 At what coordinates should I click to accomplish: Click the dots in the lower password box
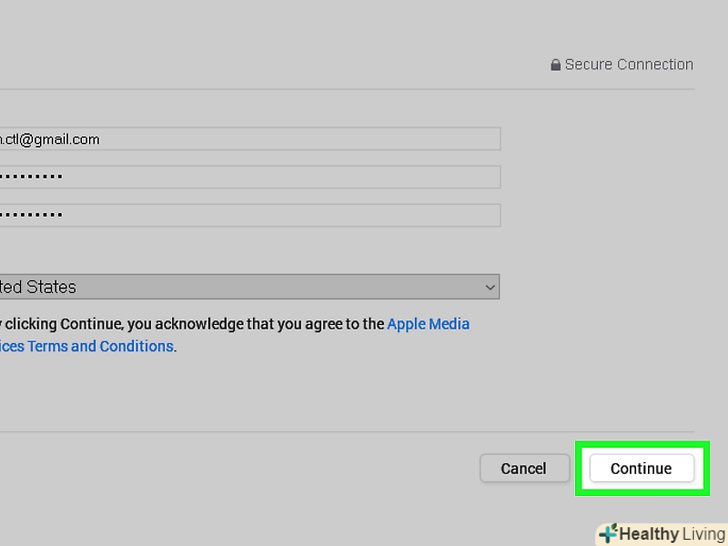32,215
